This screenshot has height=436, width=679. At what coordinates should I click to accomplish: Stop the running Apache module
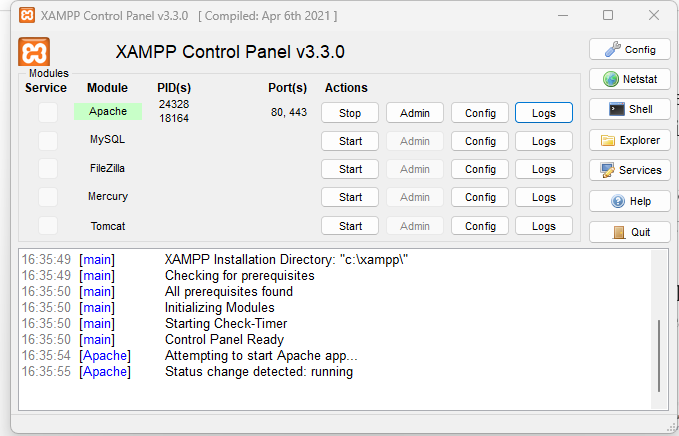coord(350,113)
